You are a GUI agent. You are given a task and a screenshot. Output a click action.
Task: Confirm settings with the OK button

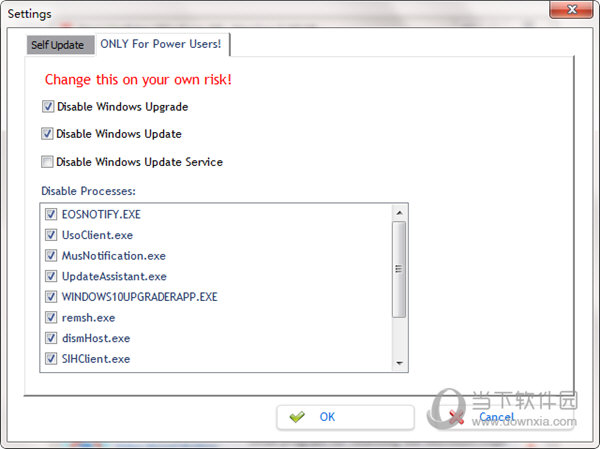(345, 417)
